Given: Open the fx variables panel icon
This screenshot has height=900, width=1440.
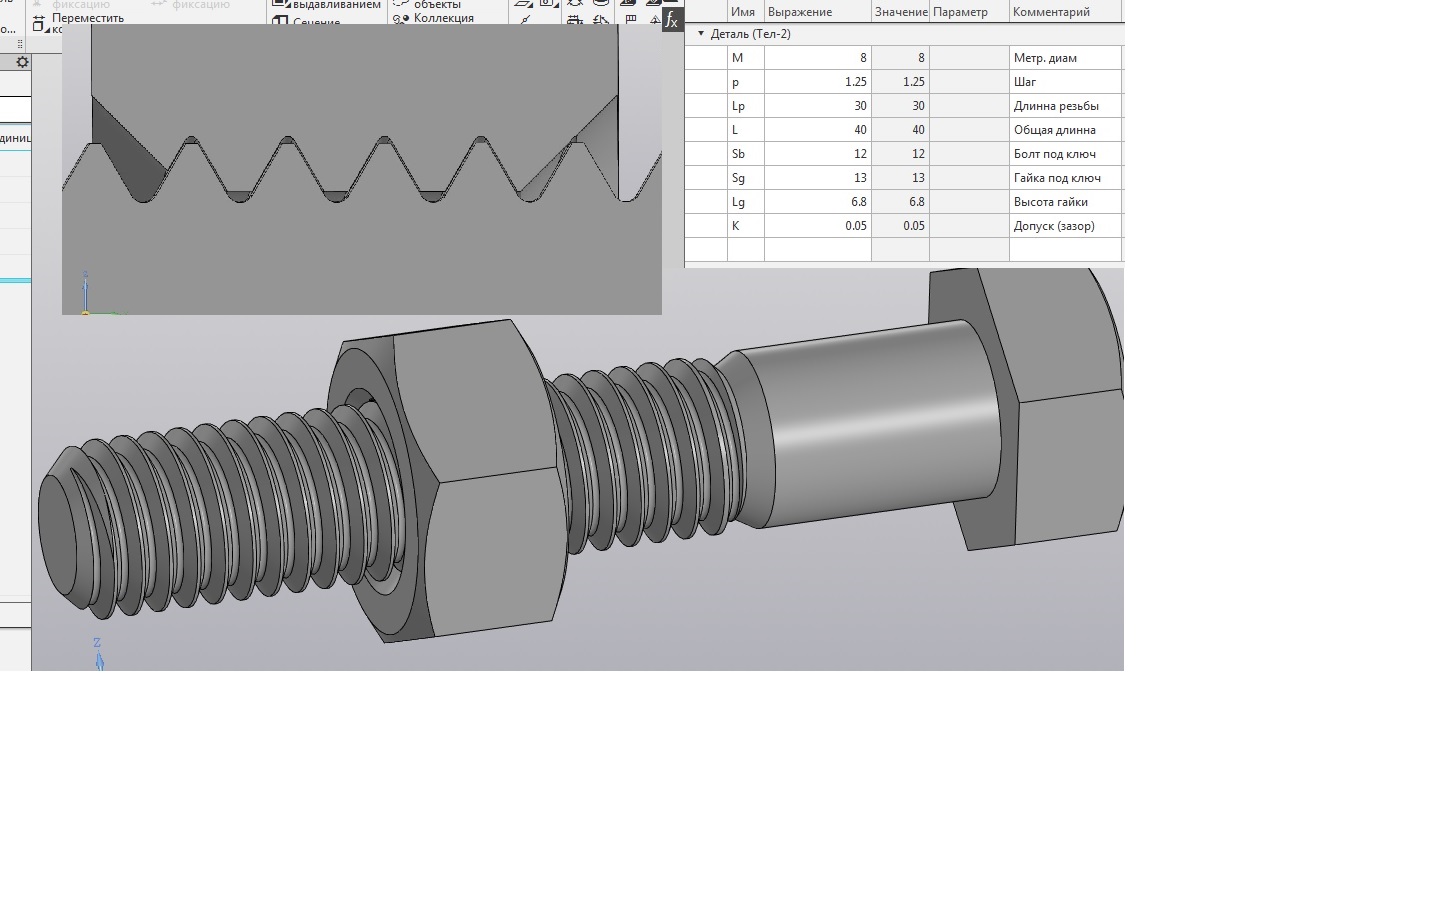Looking at the screenshot, I should 672,20.
